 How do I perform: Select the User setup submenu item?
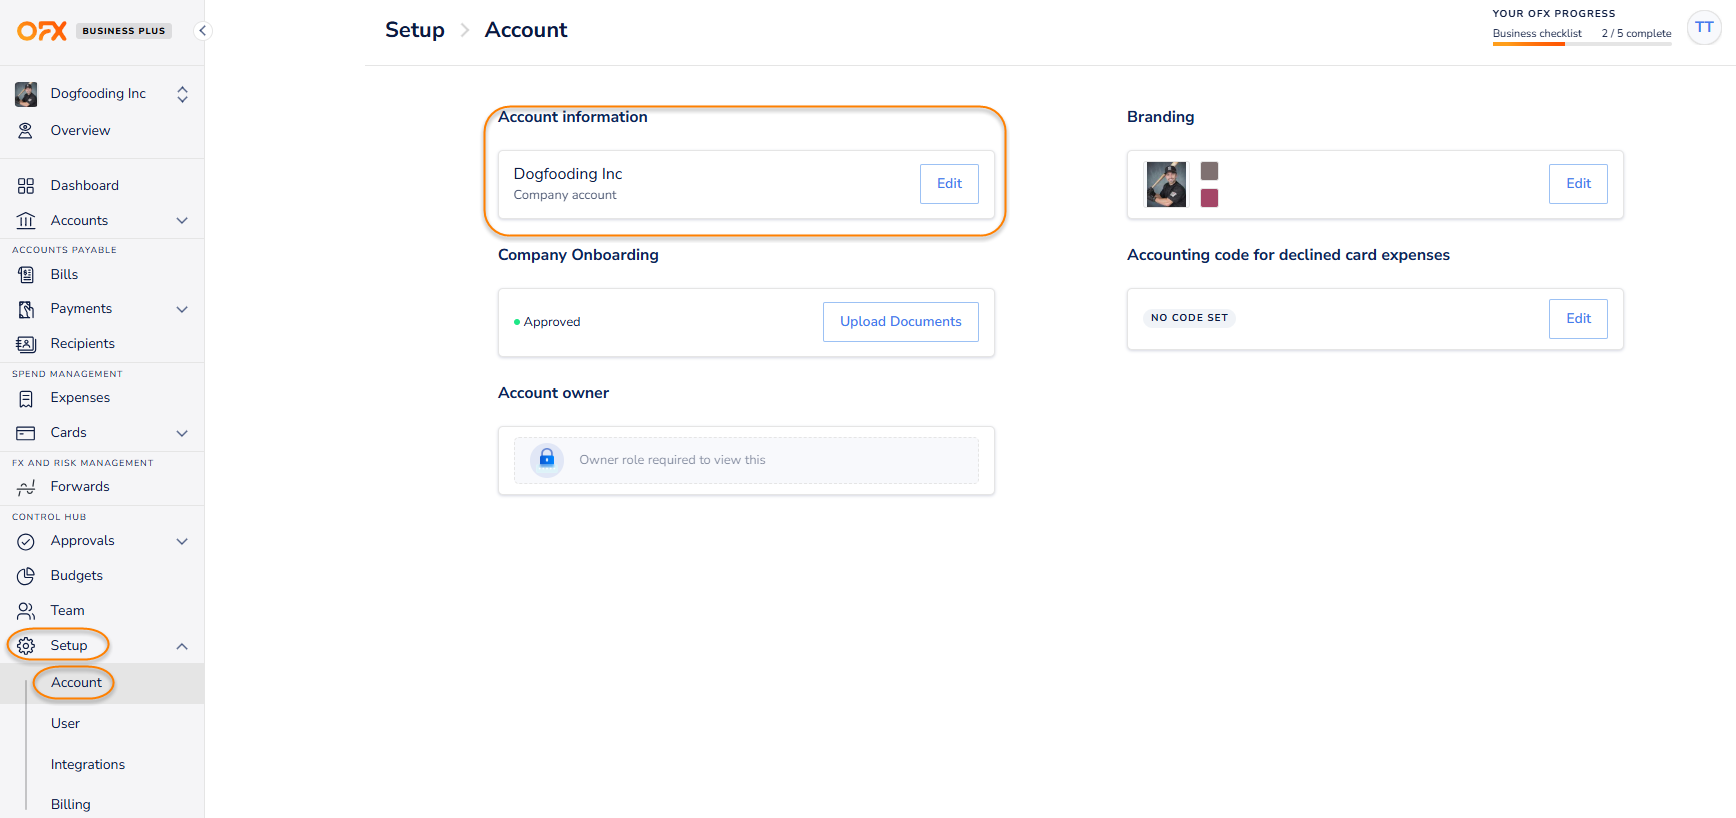(x=65, y=723)
